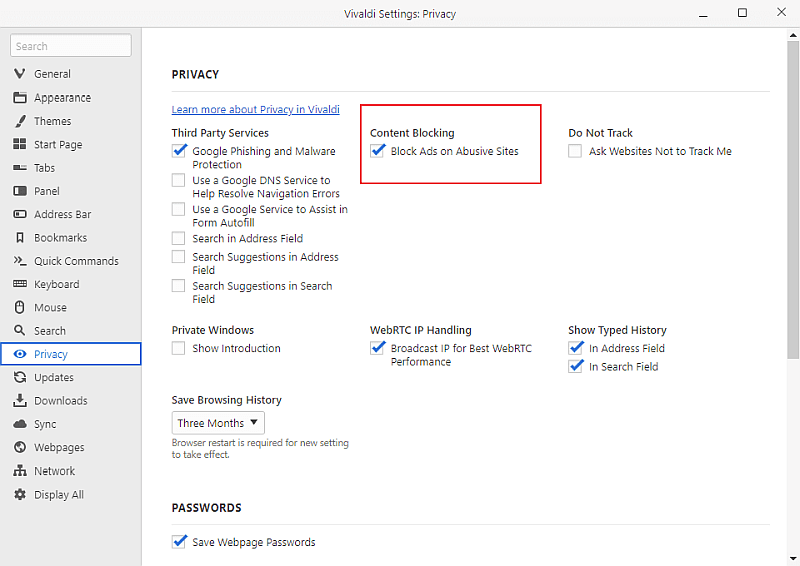Click the Webpages globe icon
This screenshot has height=566, width=800.
[20, 447]
